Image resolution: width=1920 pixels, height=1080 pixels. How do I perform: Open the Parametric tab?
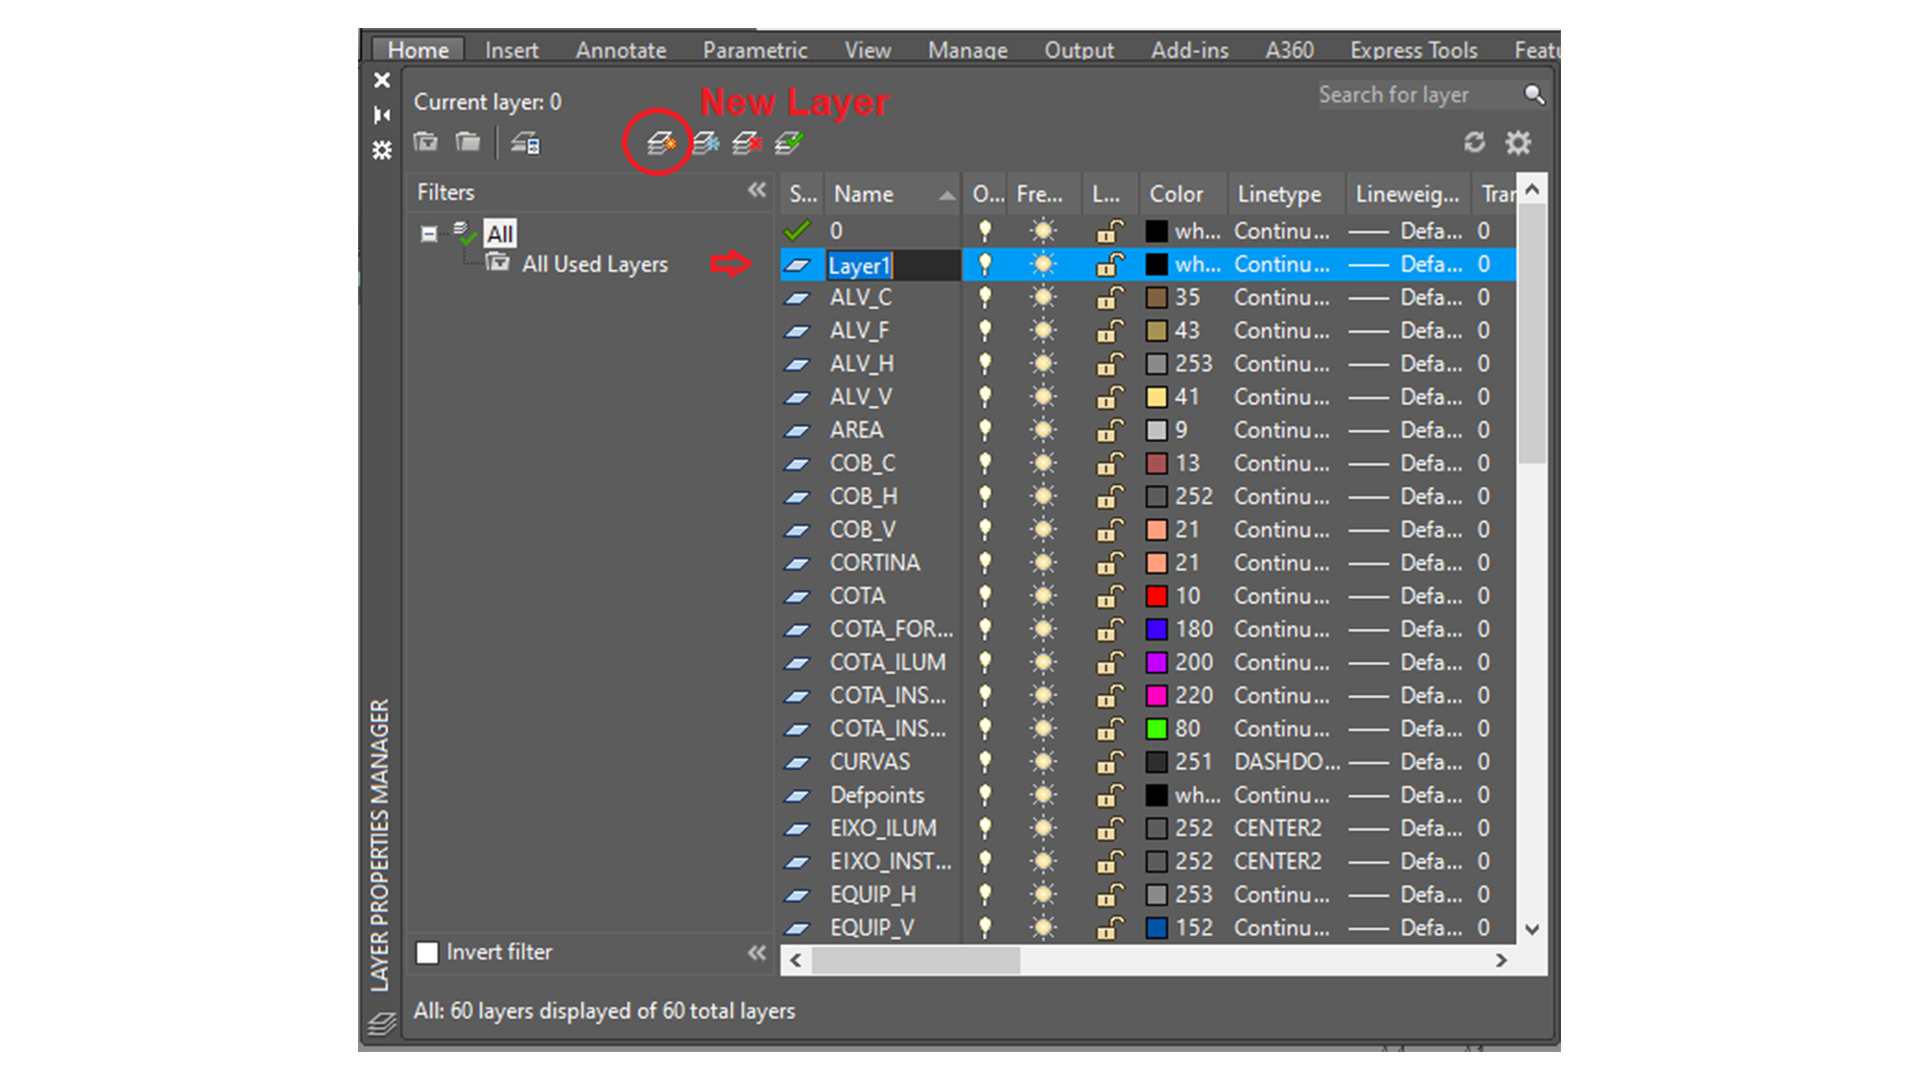pyautogui.click(x=754, y=50)
